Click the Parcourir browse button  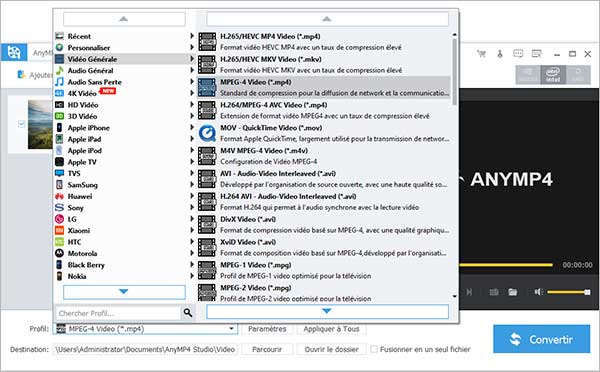click(x=267, y=349)
